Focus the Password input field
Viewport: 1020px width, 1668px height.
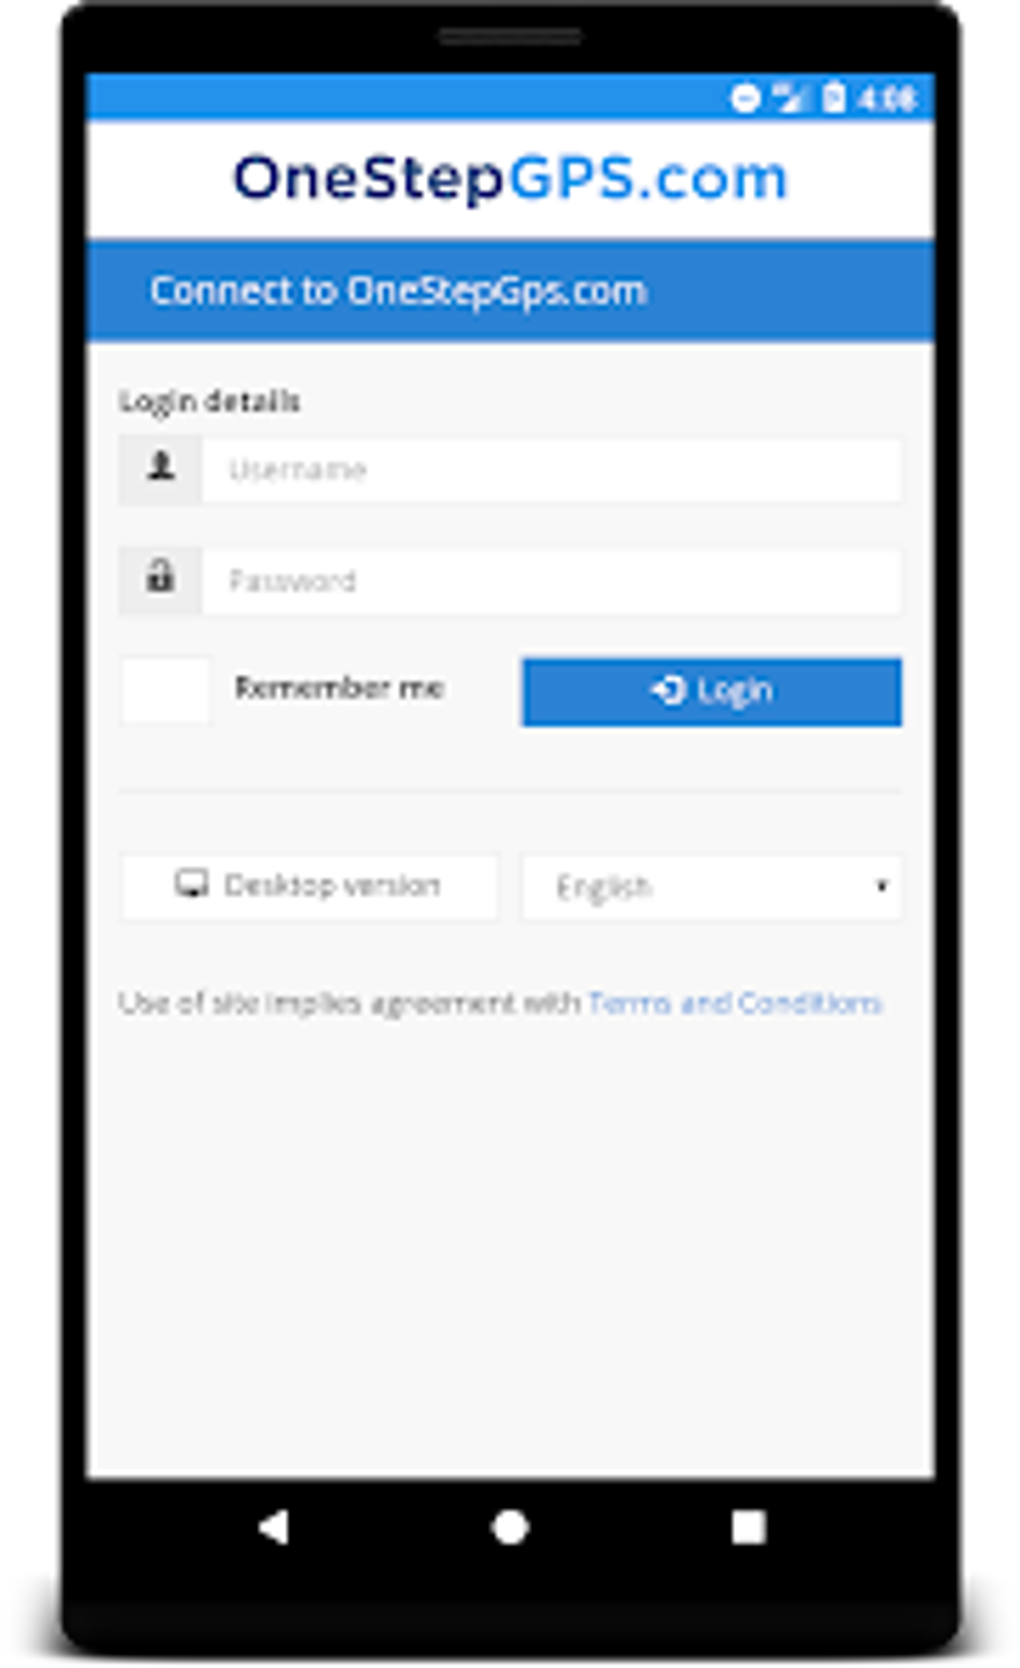pyautogui.click(x=551, y=581)
